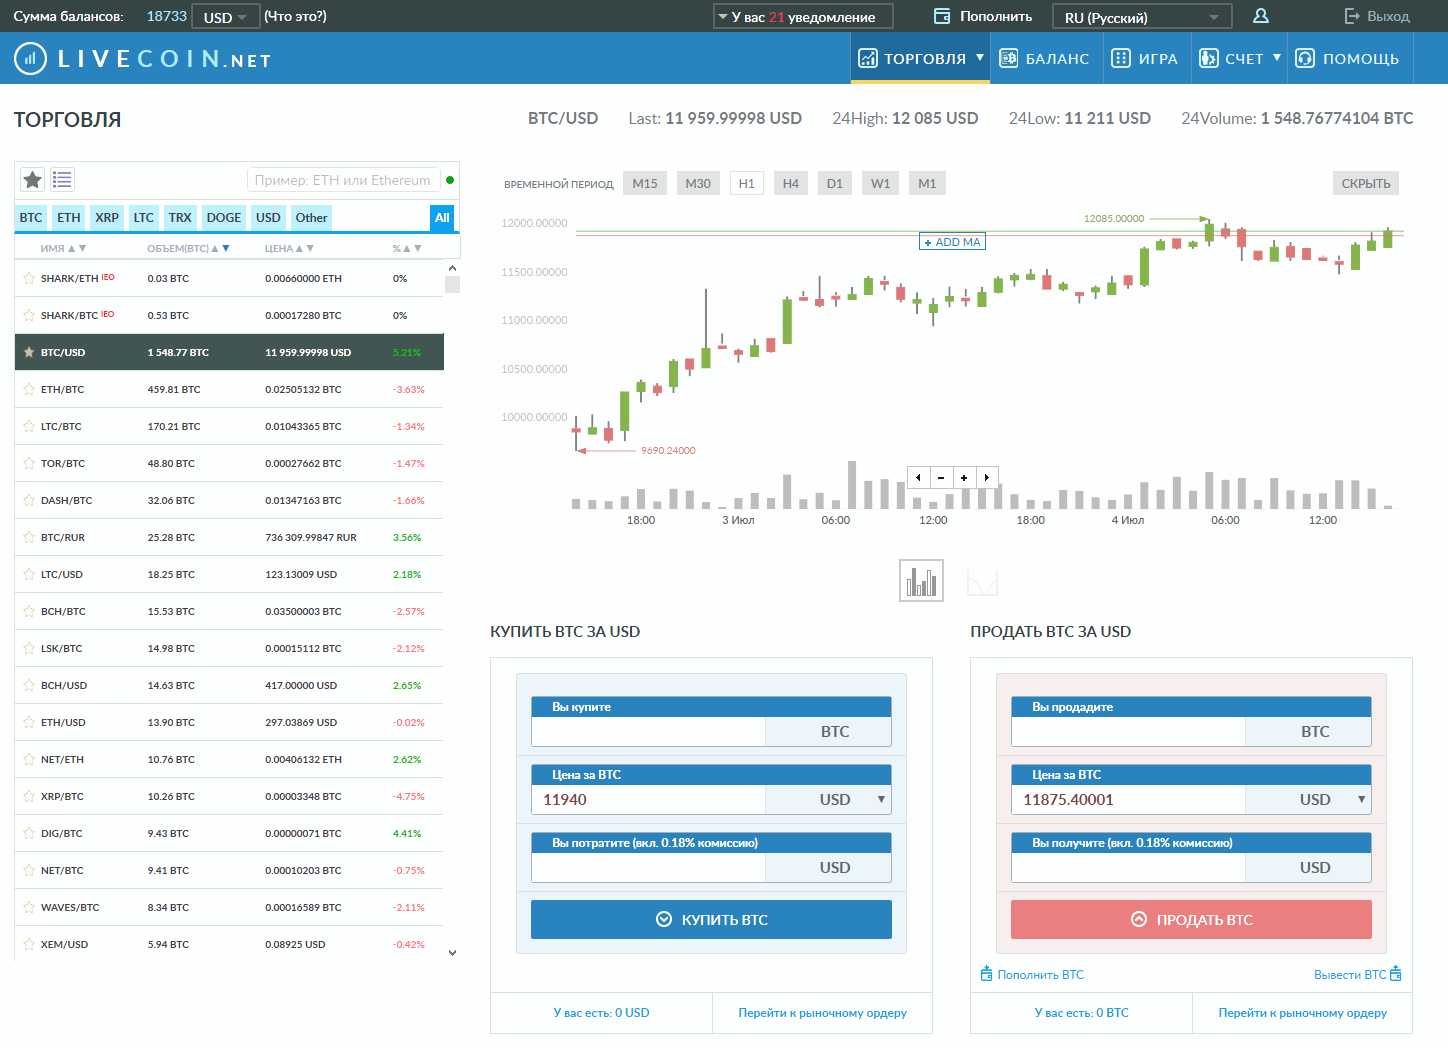Viewport: 1448px width, 1048px height.
Task: Click Выход logout link
Action: (1377, 16)
